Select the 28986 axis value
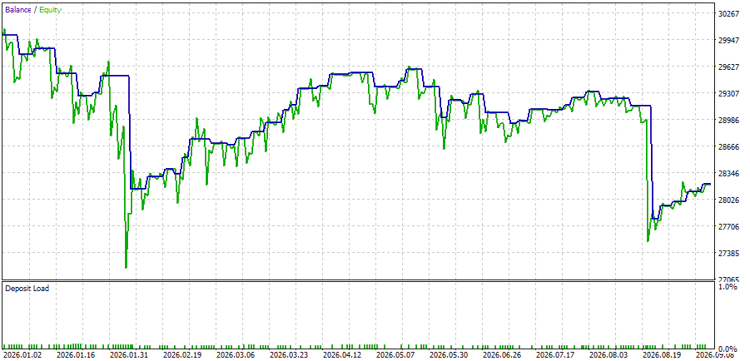This screenshot has width=750, height=361. 729,120
